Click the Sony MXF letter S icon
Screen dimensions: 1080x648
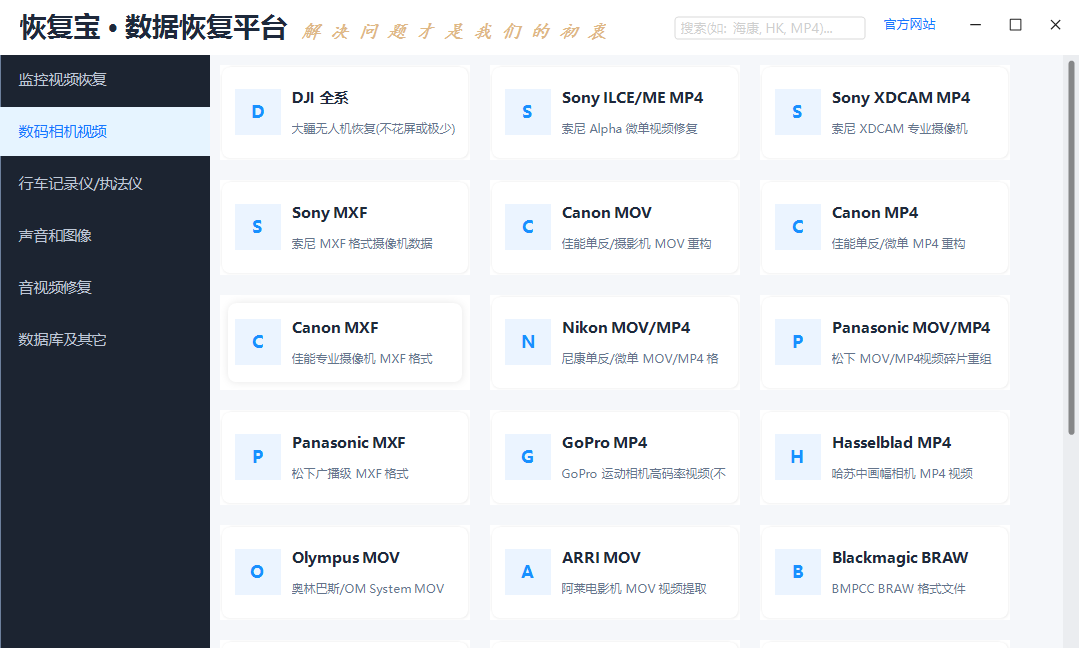(x=258, y=227)
